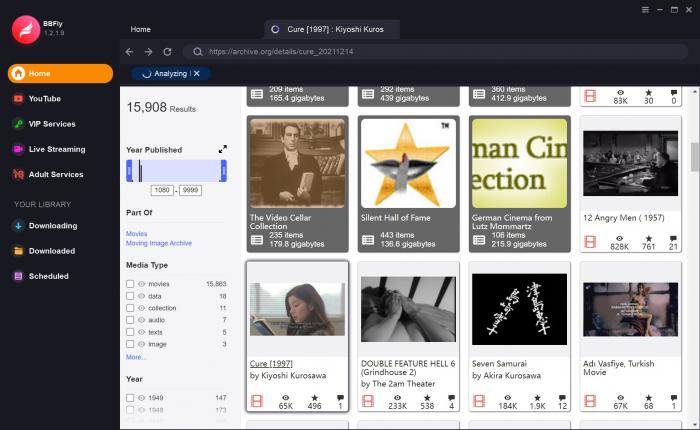Cancel analyzing with the X icon

tap(197, 73)
